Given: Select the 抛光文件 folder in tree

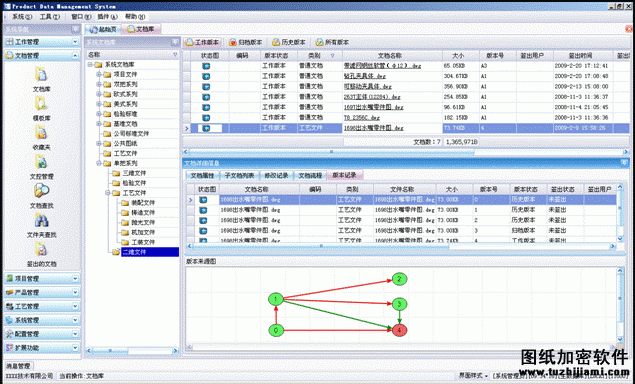Looking at the screenshot, I should (143, 222).
